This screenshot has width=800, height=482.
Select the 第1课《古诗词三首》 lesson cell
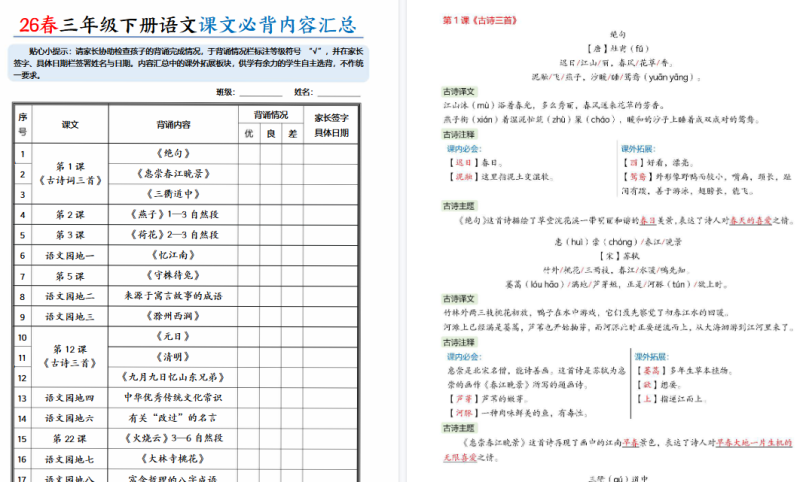tap(70, 174)
